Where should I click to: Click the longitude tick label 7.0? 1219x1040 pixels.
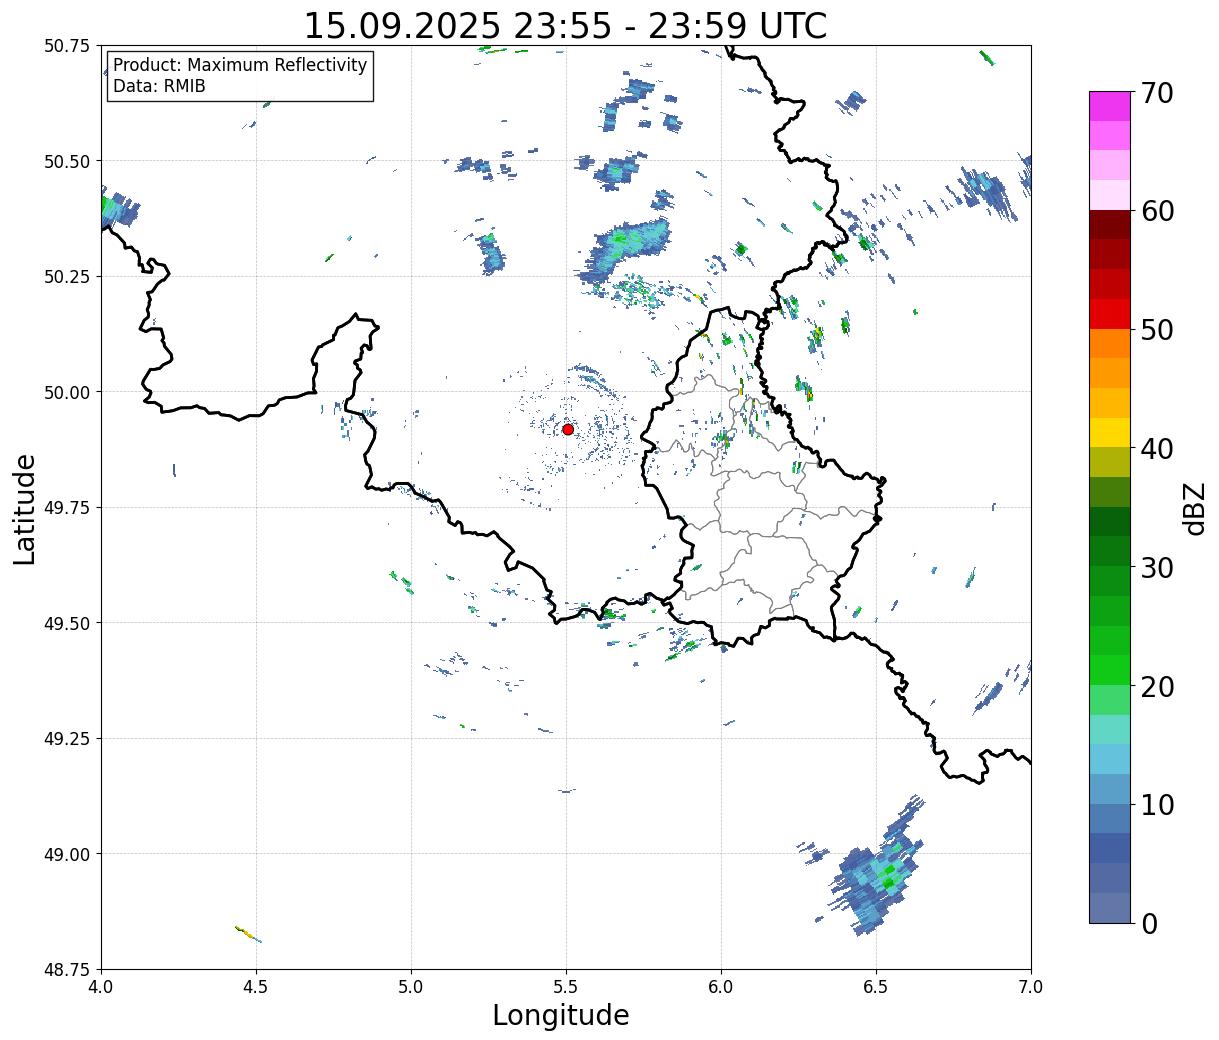click(1031, 986)
